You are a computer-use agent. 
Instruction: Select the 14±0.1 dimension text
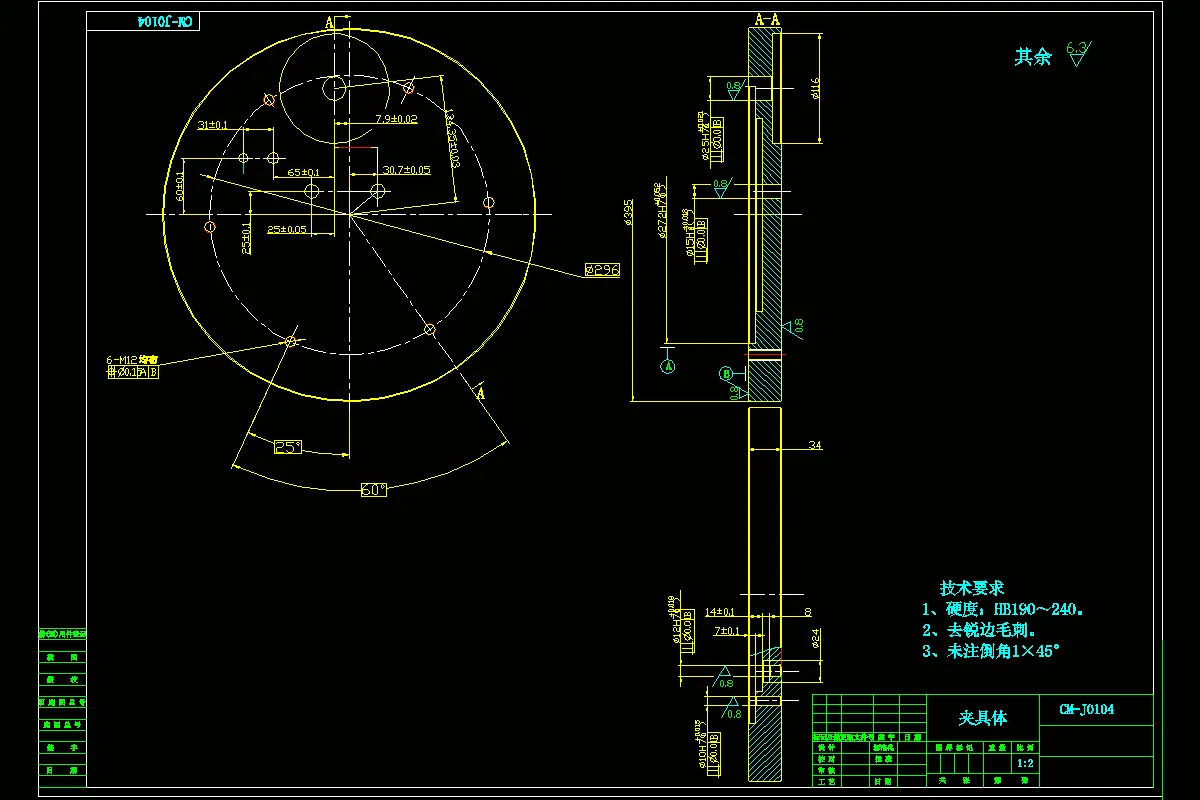719,611
